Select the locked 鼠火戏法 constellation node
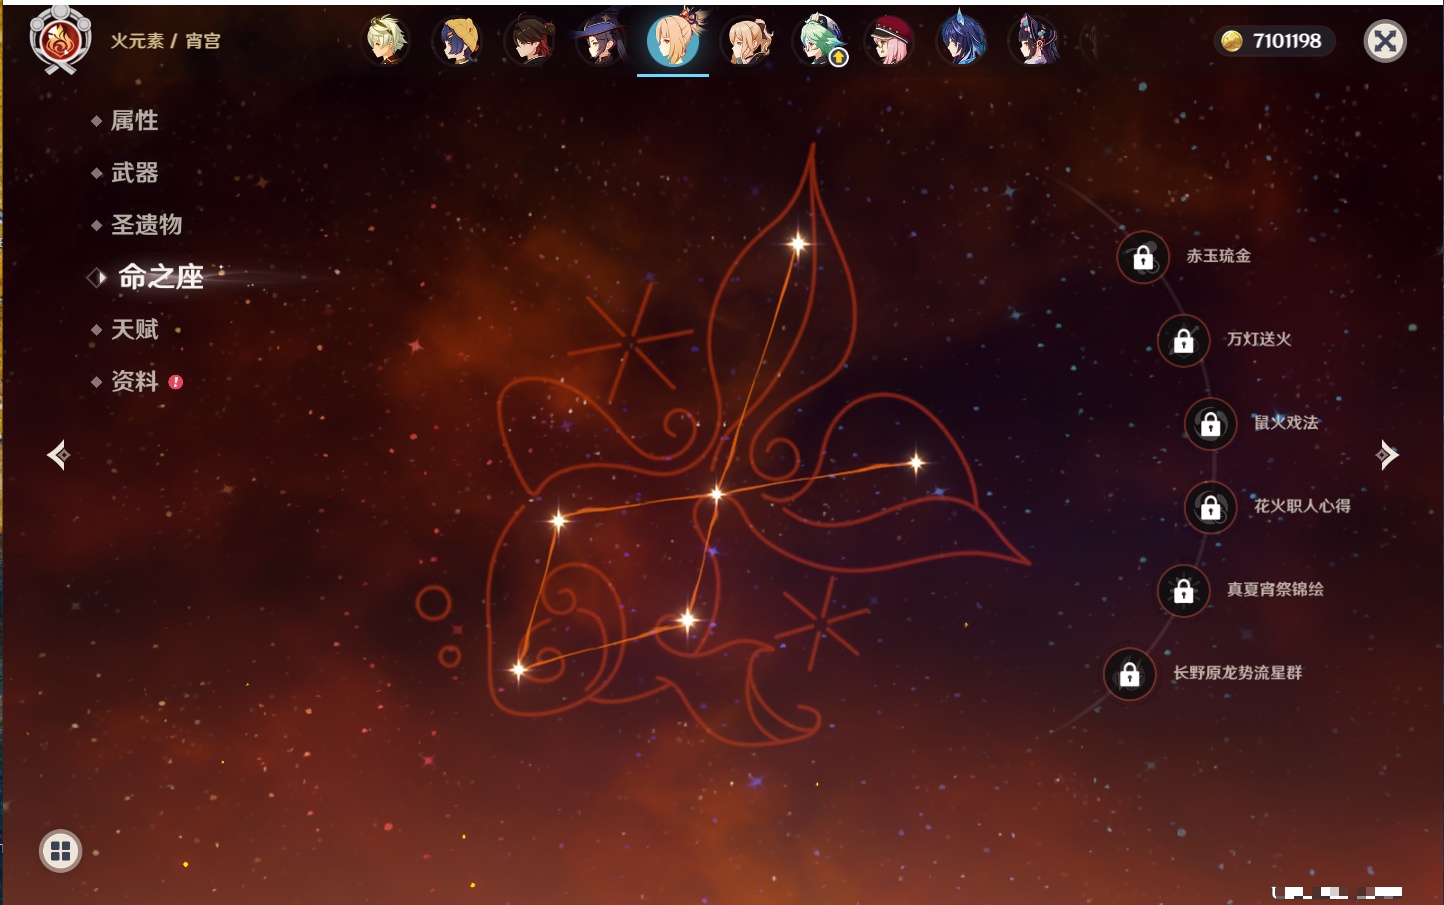1444x905 pixels. 1211,424
